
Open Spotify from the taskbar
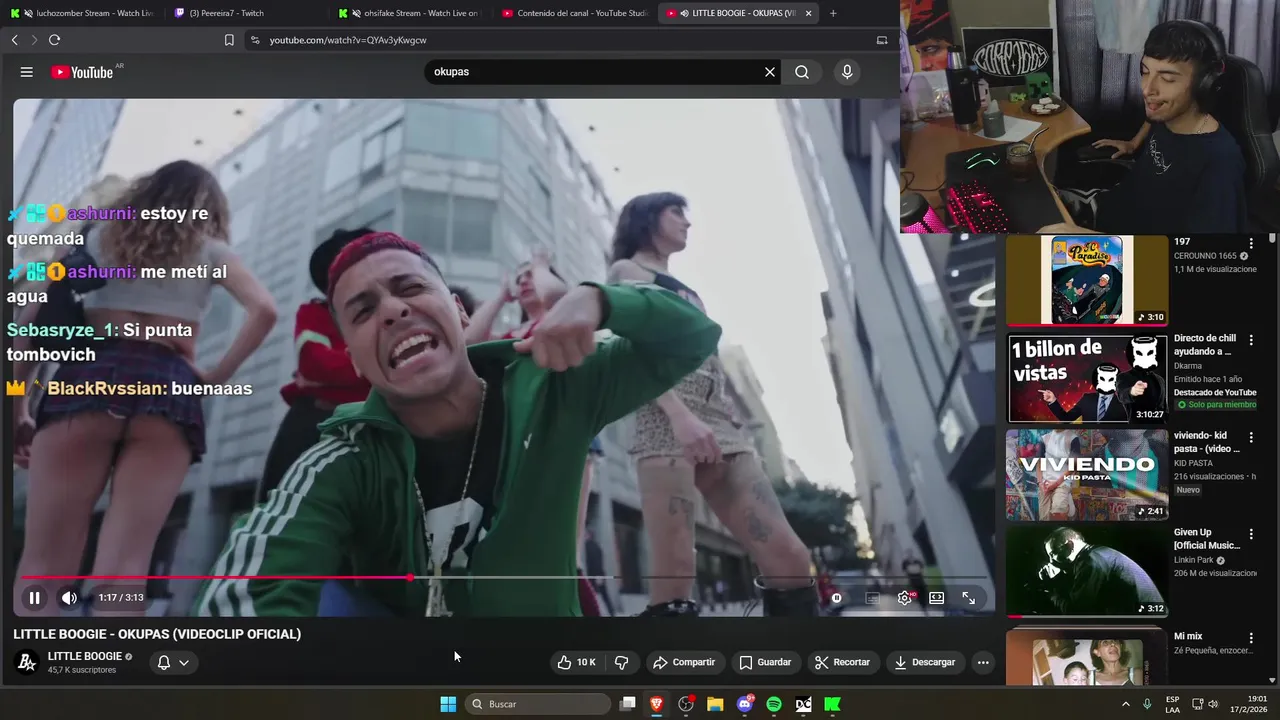(x=774, y=704)
